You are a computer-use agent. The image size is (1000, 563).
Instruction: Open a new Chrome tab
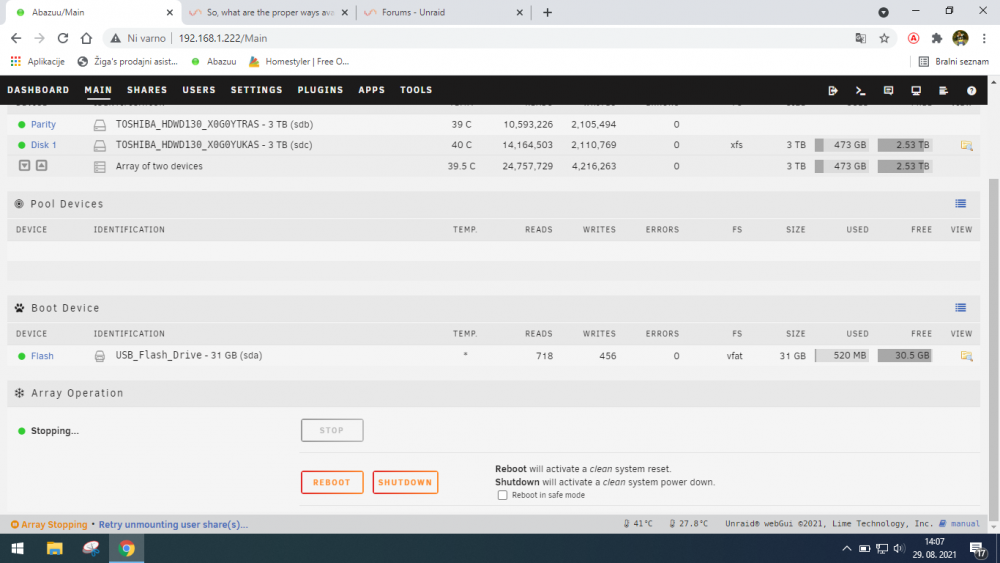click(547, 12)
